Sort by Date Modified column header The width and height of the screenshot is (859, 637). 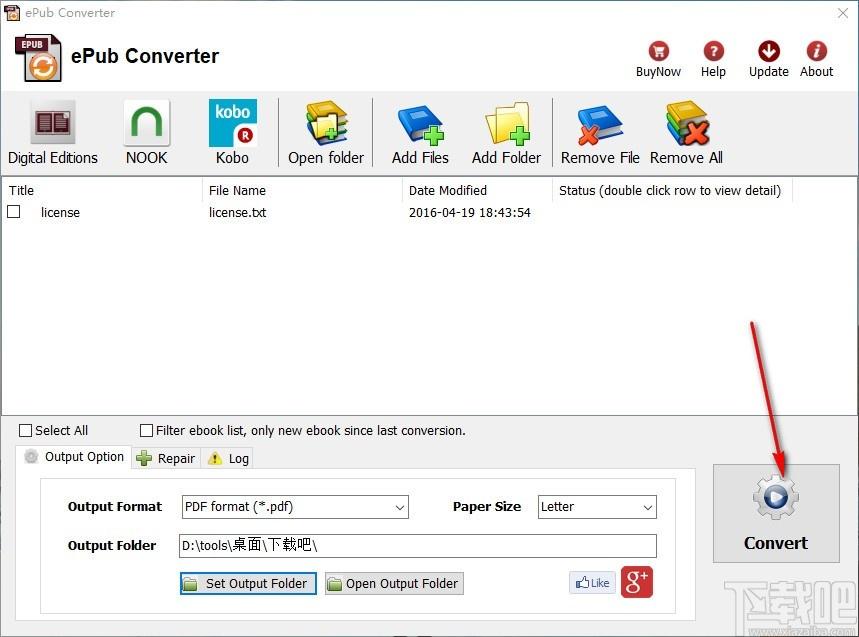(477, 191)
